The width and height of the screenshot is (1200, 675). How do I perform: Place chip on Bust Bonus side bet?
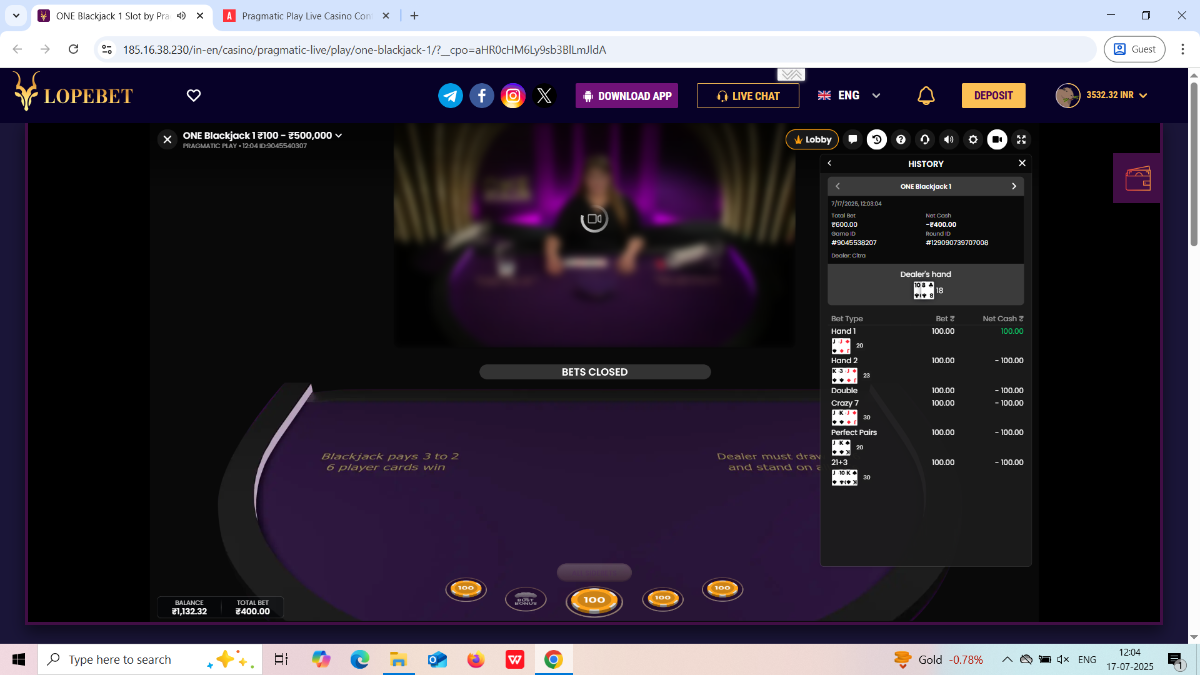[525, 599]
